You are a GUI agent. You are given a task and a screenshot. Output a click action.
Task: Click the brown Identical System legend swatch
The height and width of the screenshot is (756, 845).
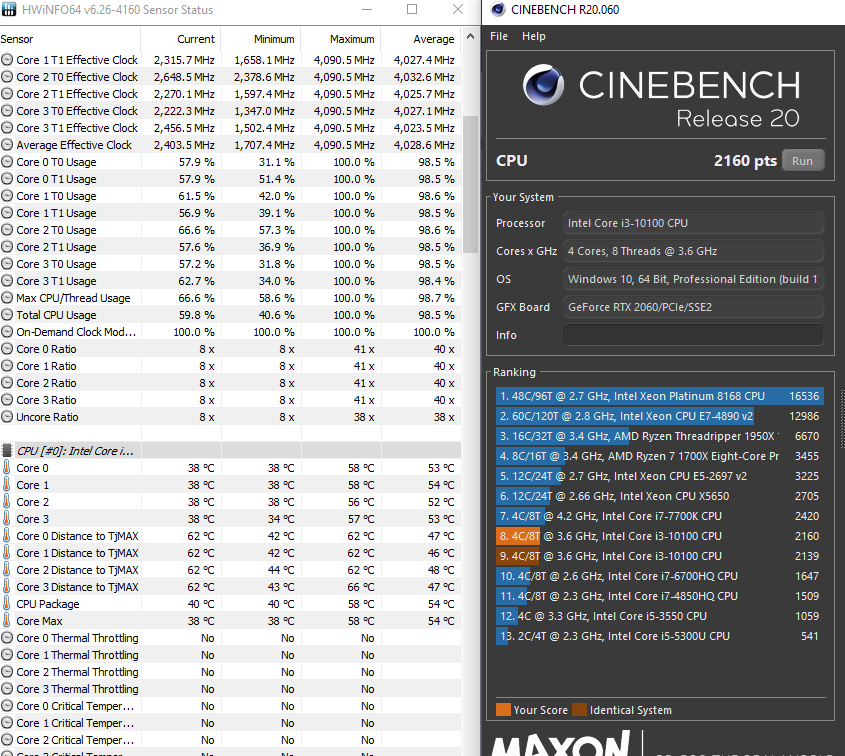(x=579, y=710)
